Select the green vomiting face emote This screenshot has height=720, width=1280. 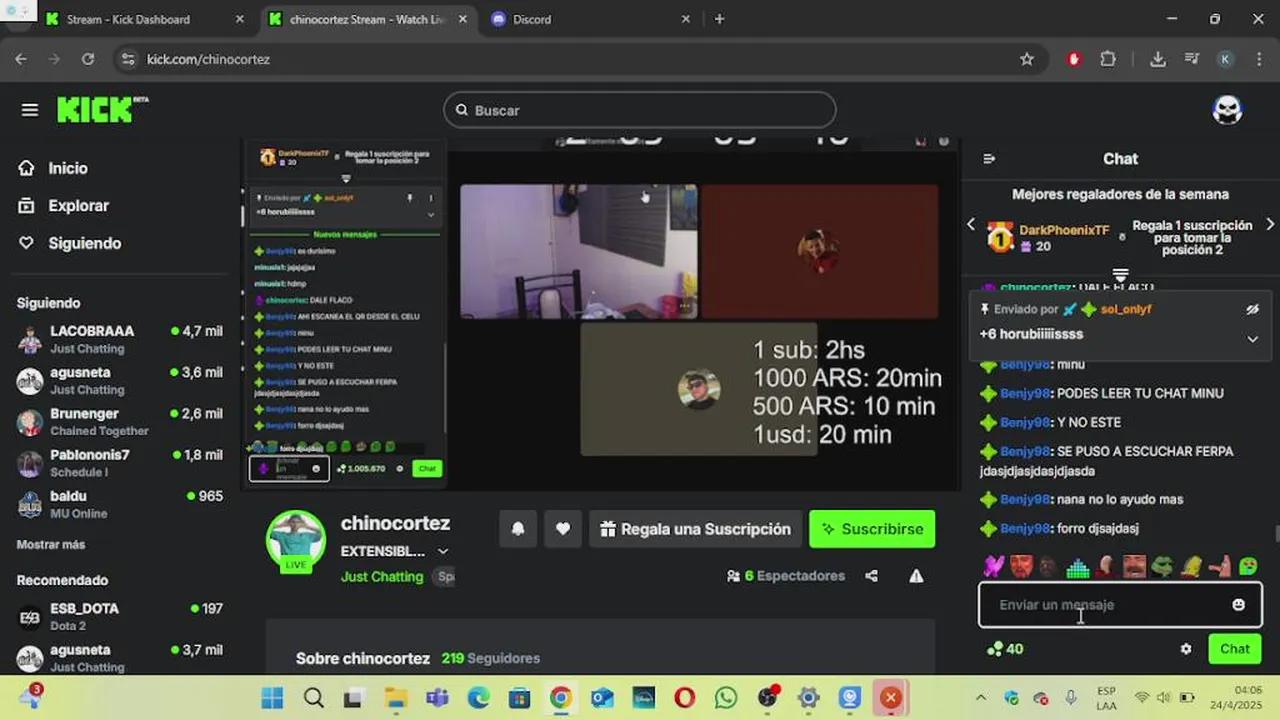coord(1248,567)
